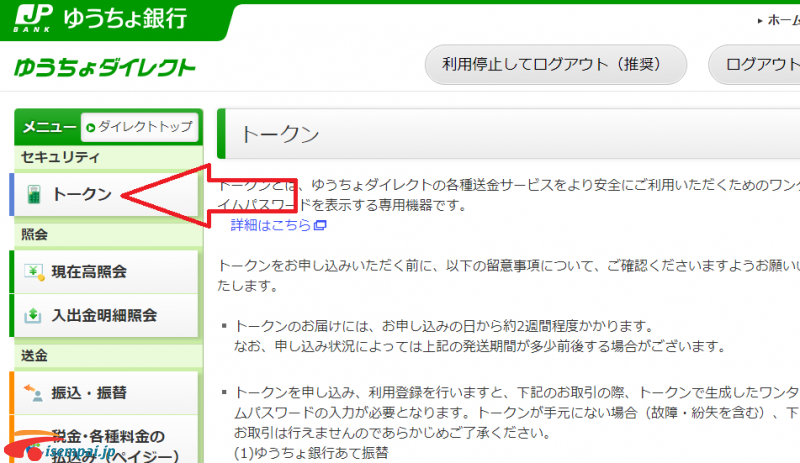Click text トークンをお申し込みいただく前に
800x463 pixels.
point(326,265)
